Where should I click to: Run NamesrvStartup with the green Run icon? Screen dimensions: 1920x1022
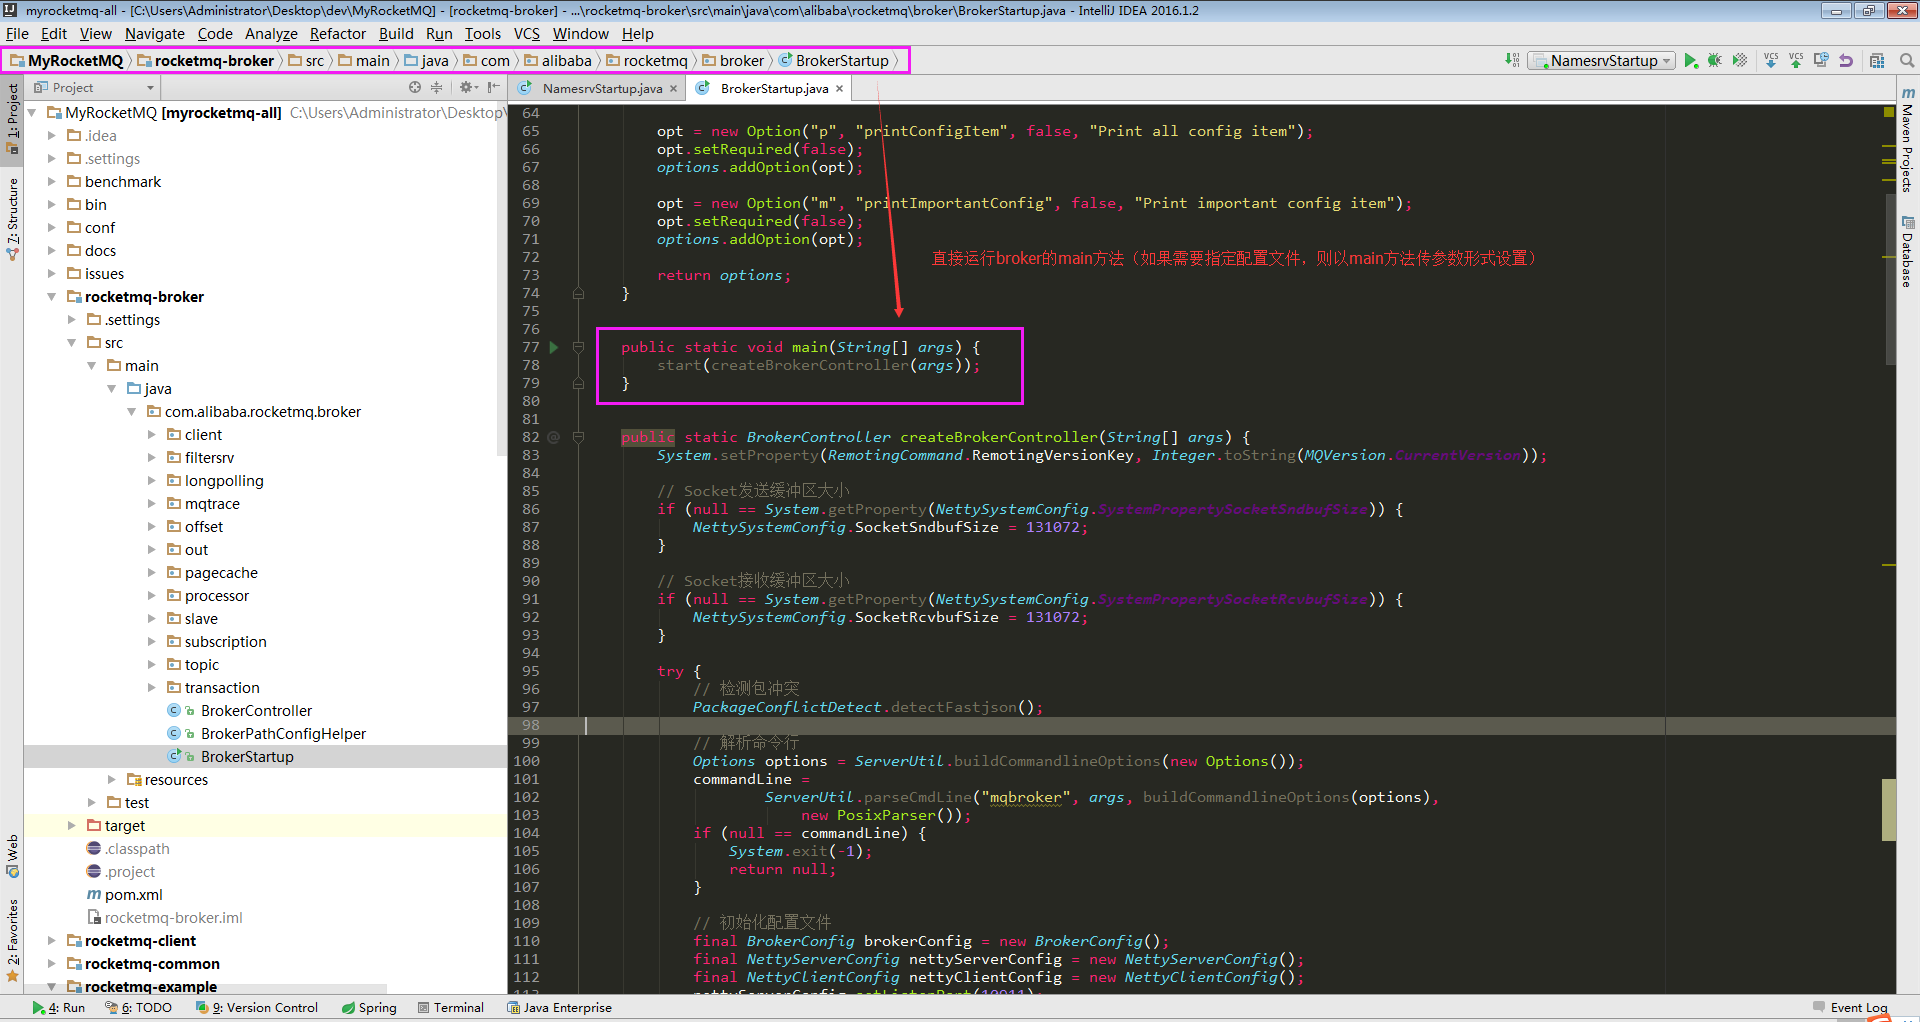coord(1689,61)
